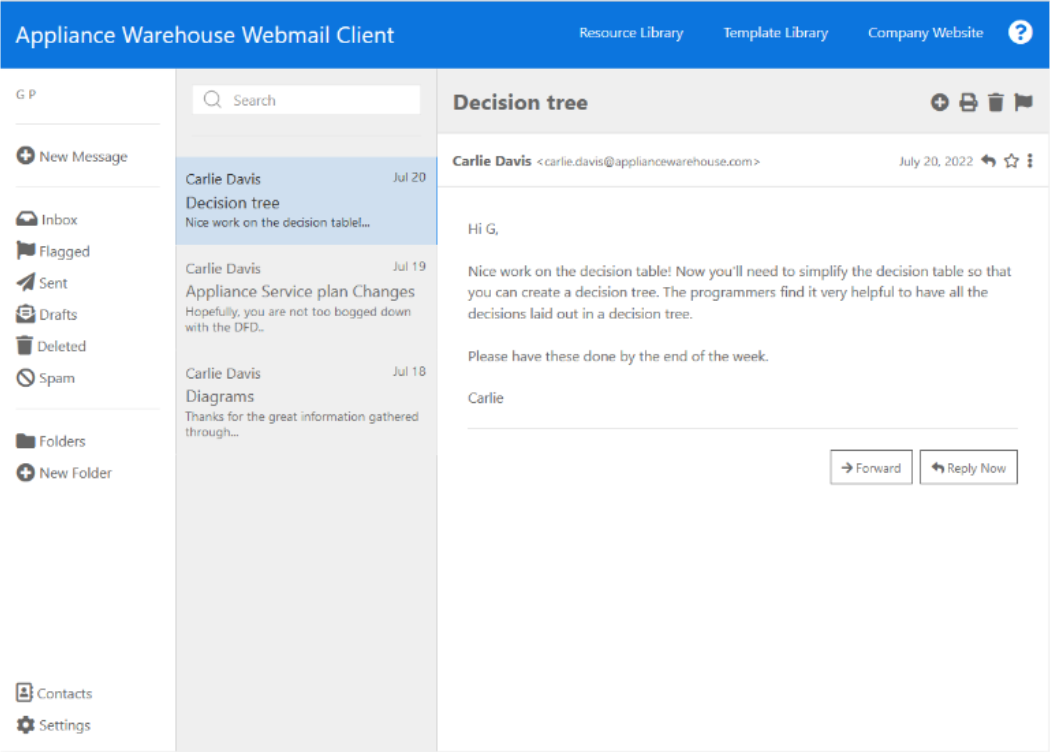The width and height of the screenshot is (1050, 752).
Task: Click the Contacts address book icon
Action: pyautogui.click(x=24, y=692)
